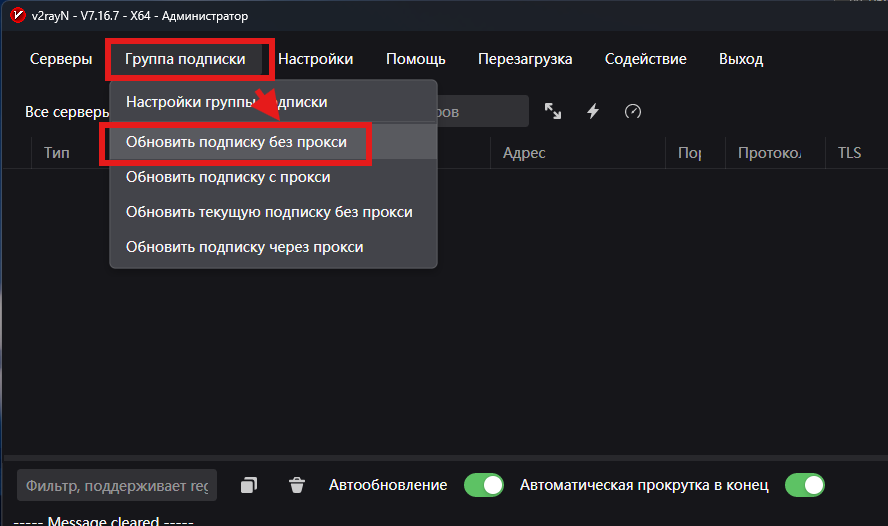Open the Группа подписки menu

click(185, 59)
